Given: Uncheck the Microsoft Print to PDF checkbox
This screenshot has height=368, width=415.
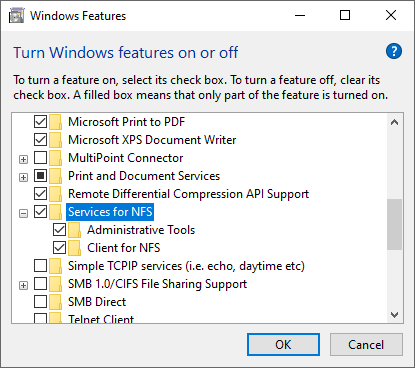Looking at the screenshot, I should click(40, 122).
